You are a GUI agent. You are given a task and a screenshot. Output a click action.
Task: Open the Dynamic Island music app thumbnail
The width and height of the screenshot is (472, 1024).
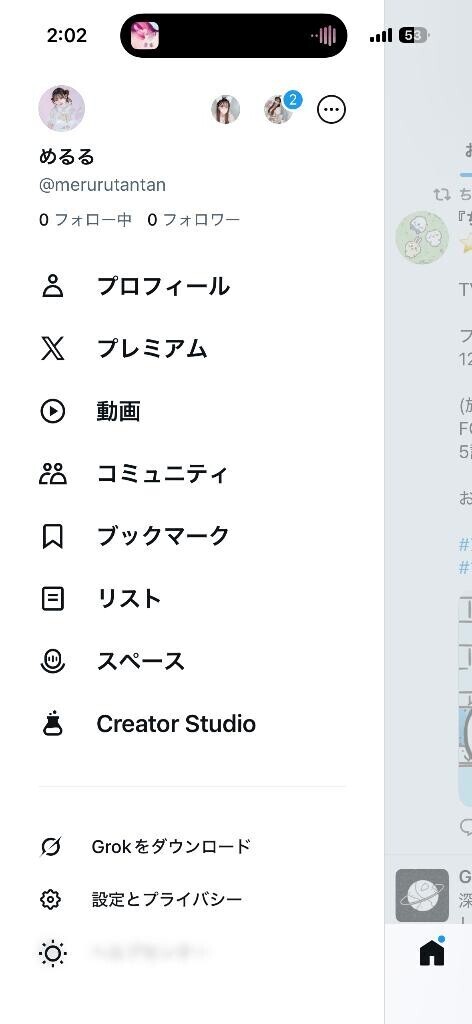coord(145,35)
